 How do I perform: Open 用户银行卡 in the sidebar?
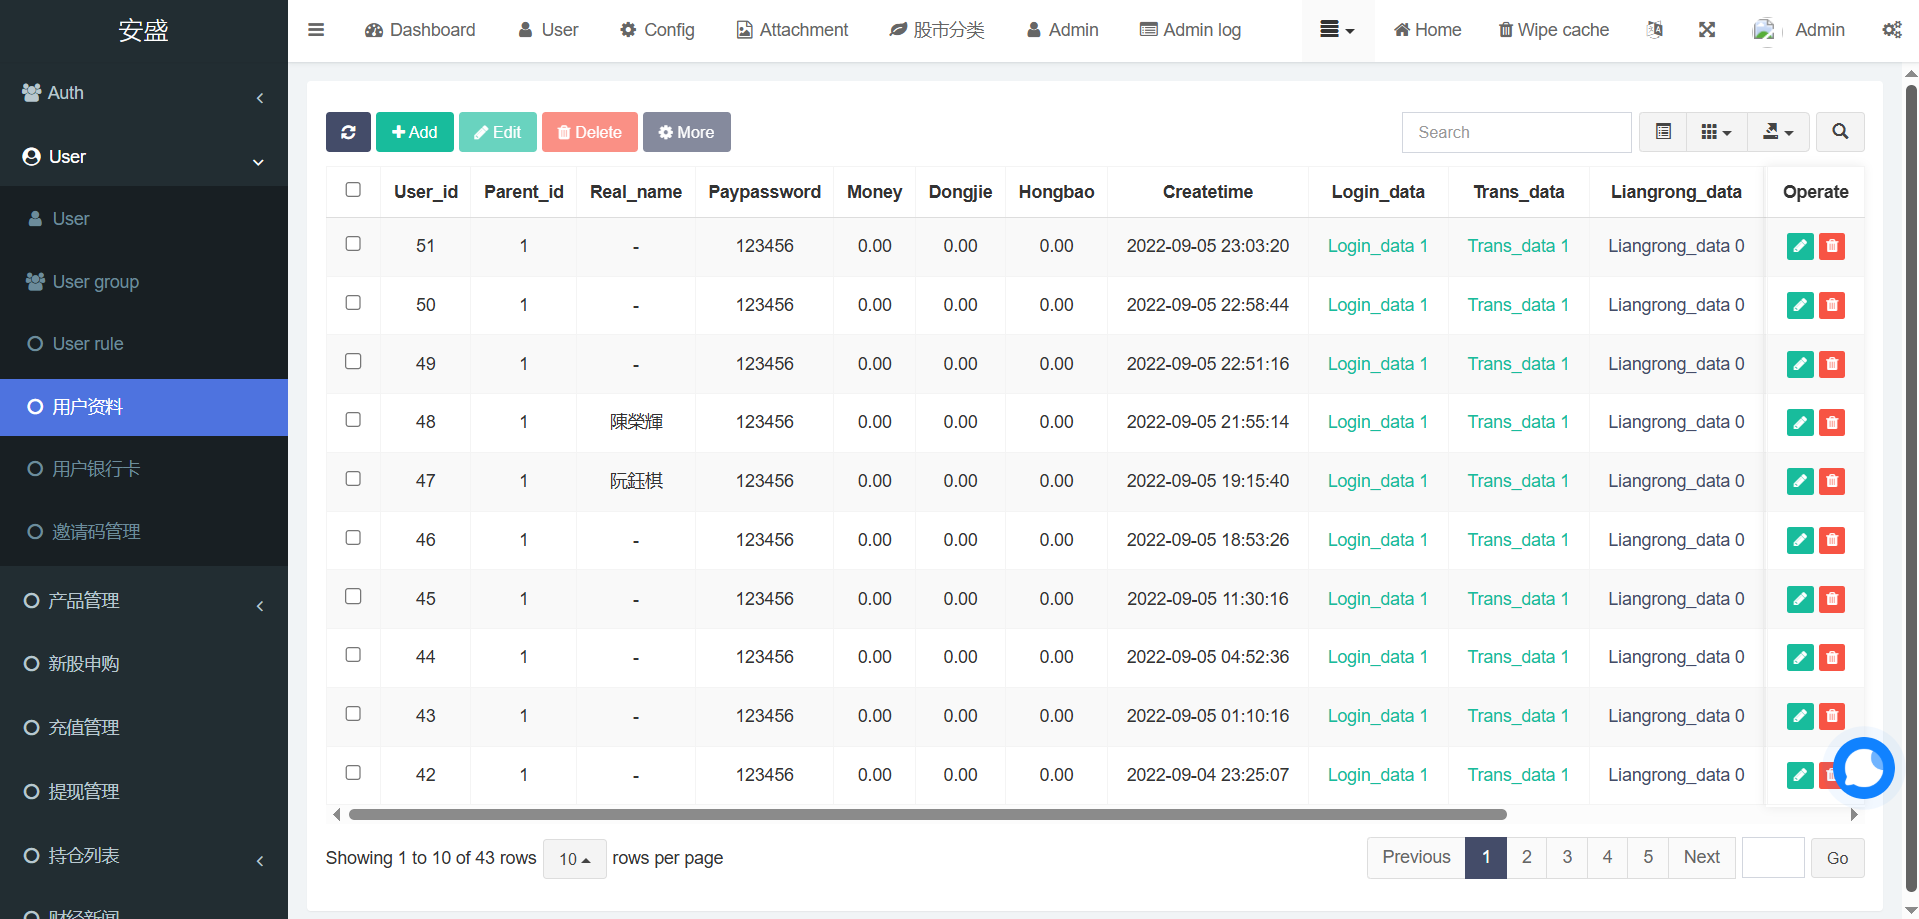(x=96, y=469)
